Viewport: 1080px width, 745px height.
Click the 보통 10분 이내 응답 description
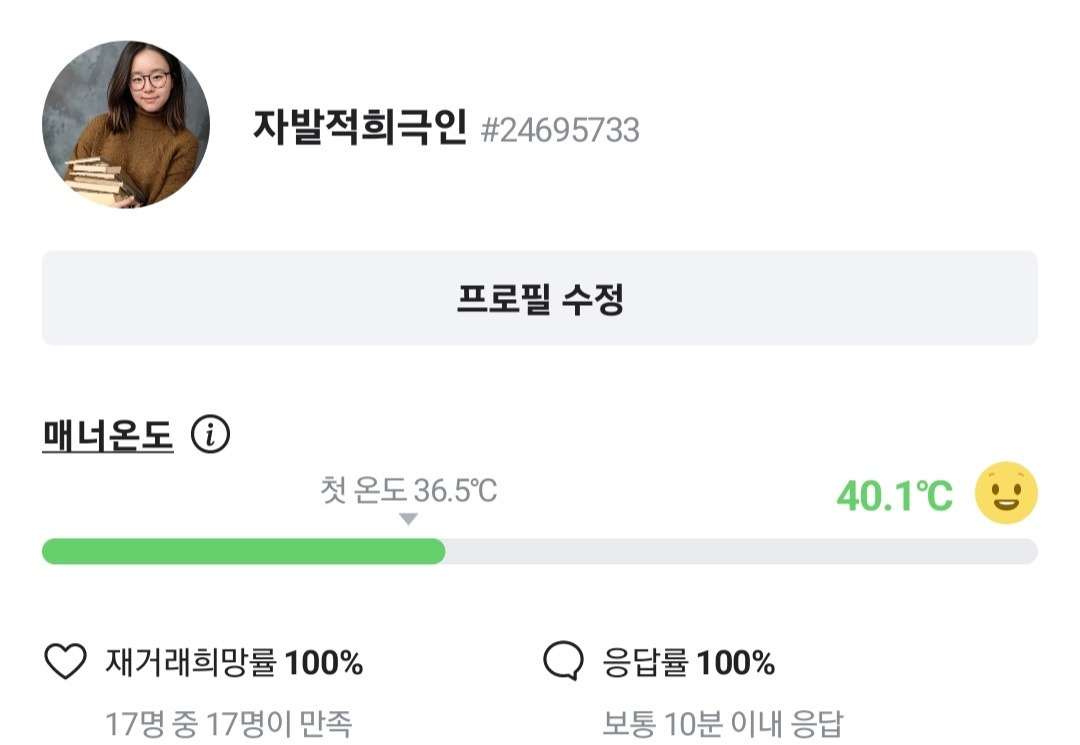pos(723,722)
